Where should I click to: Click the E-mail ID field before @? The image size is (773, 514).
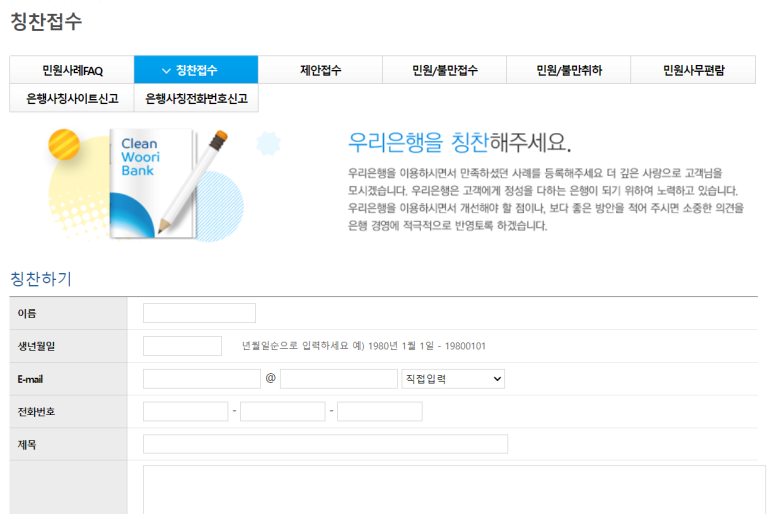pos(202,378)
